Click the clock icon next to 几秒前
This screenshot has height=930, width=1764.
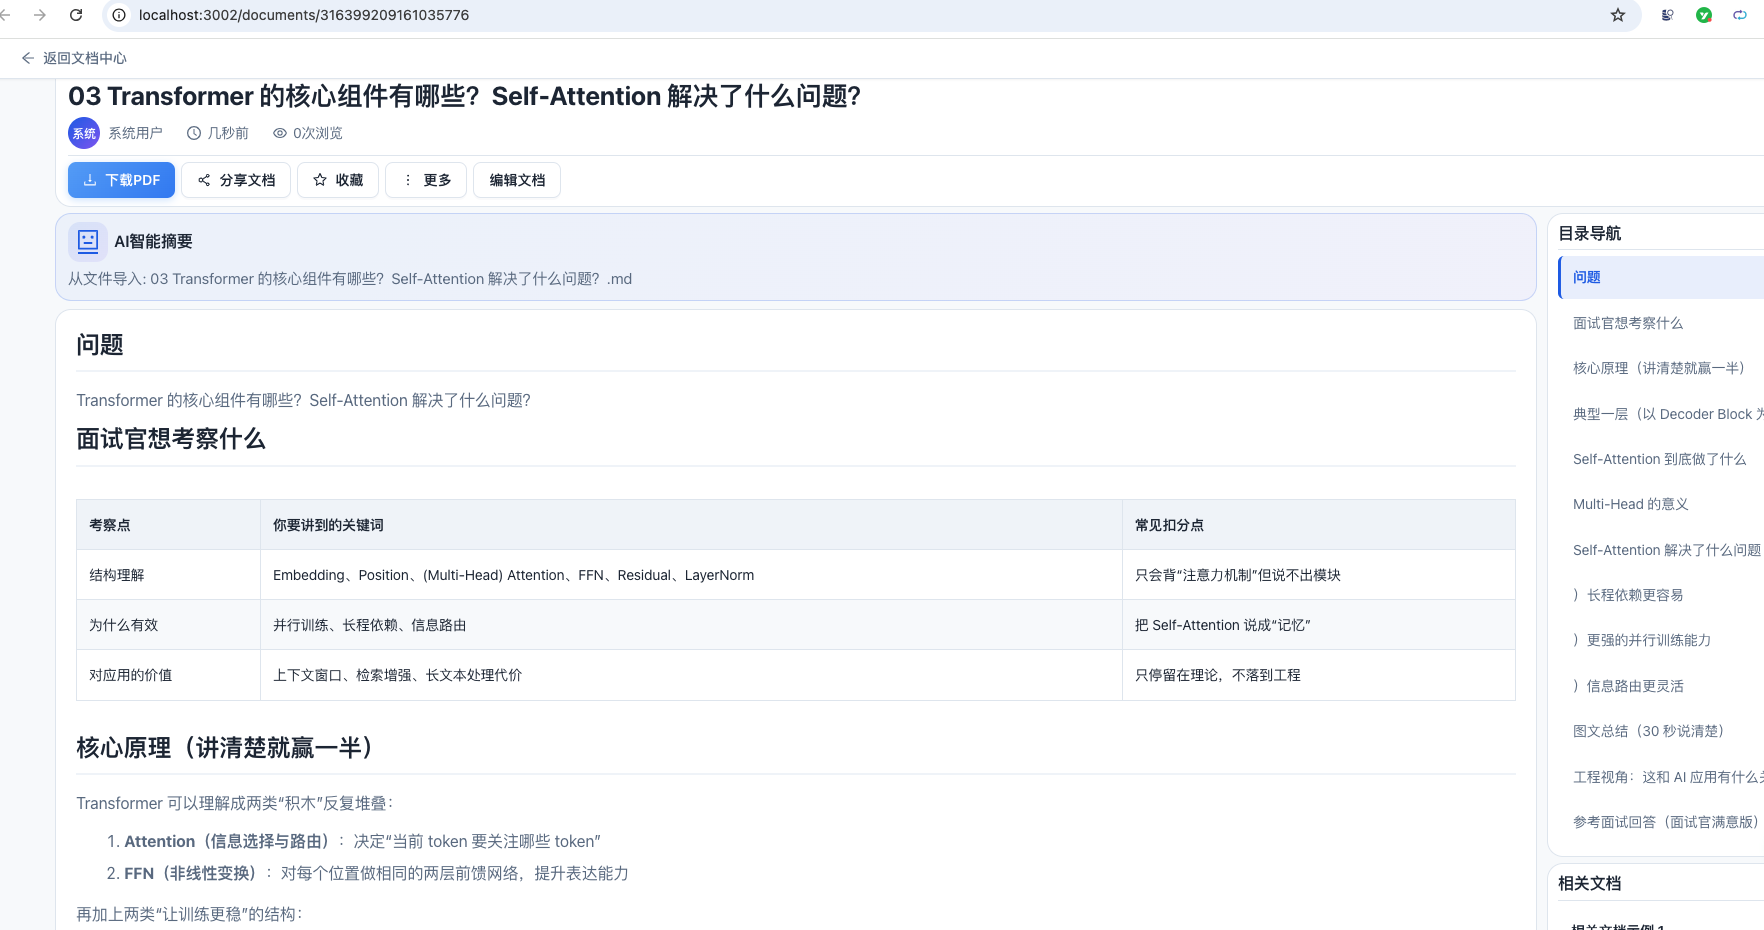coord(194,133)
